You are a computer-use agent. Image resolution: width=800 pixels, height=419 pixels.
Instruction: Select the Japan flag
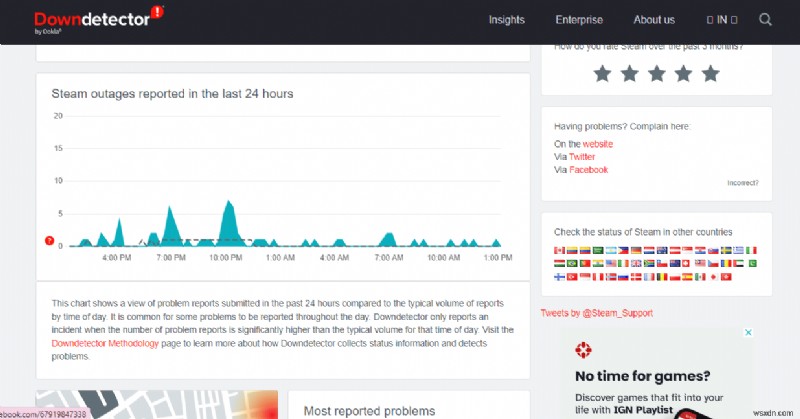click(x=713, y=277)
